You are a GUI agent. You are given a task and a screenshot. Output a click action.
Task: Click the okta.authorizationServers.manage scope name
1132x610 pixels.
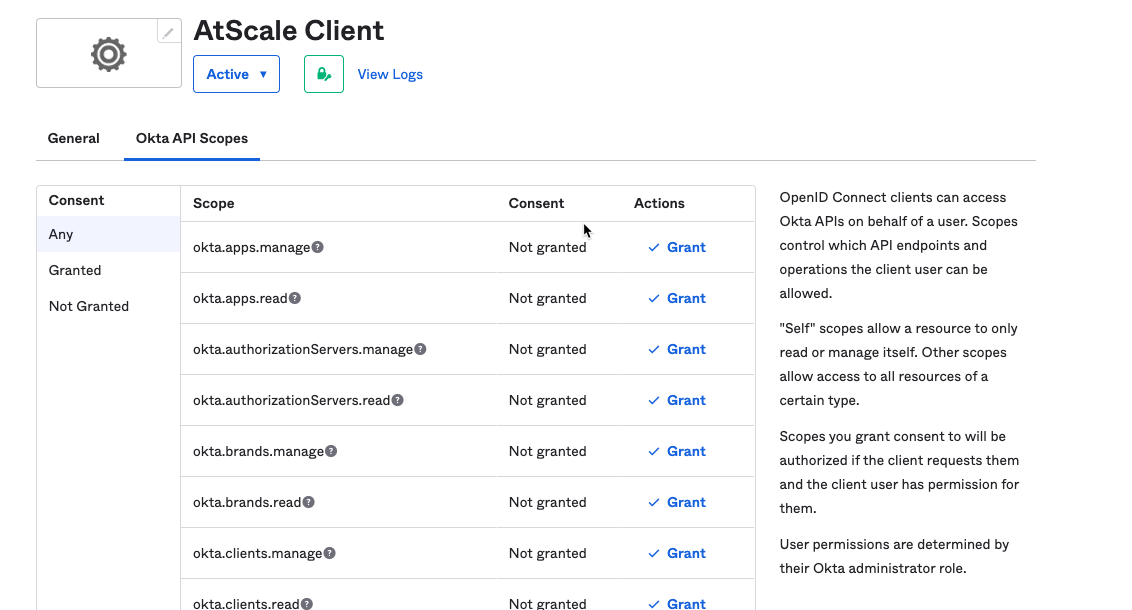click(302, 349)
